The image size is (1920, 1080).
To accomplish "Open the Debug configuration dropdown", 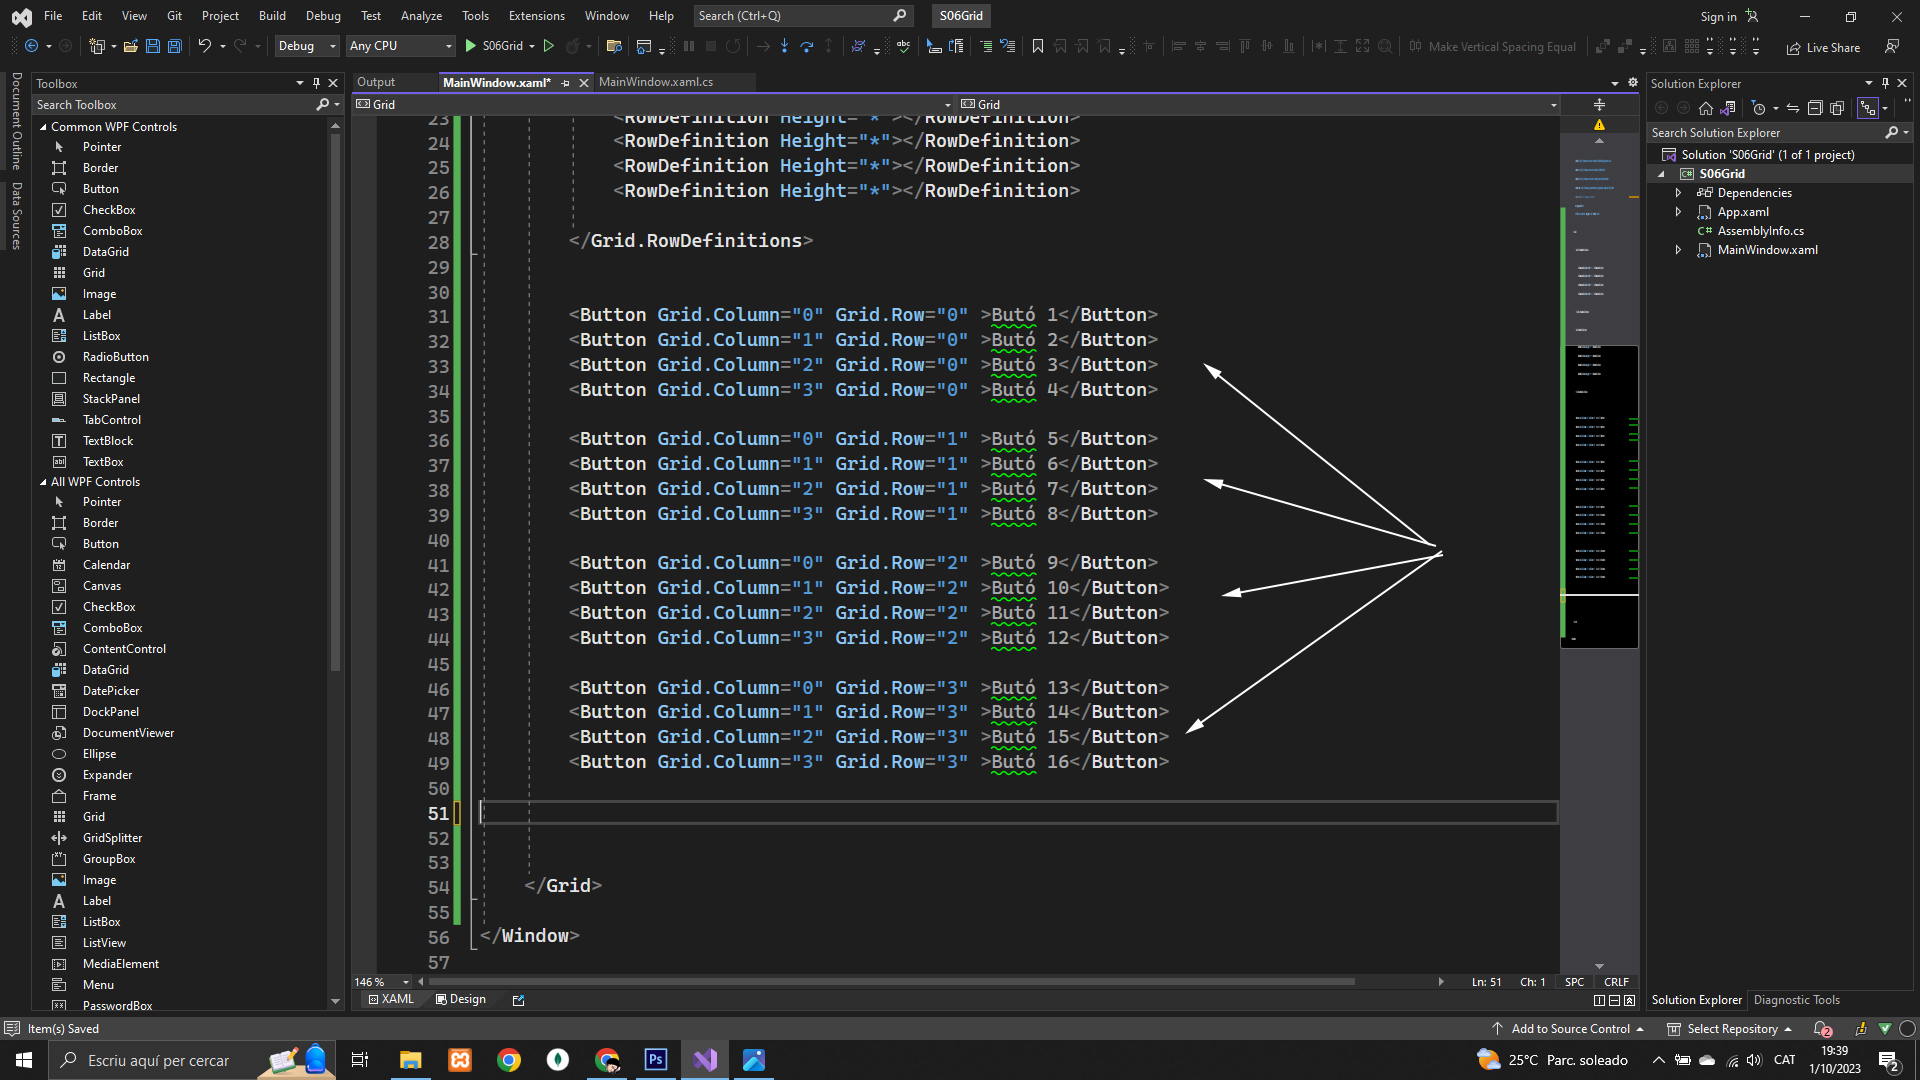I will pyautogui.click(x=307, y=46).
